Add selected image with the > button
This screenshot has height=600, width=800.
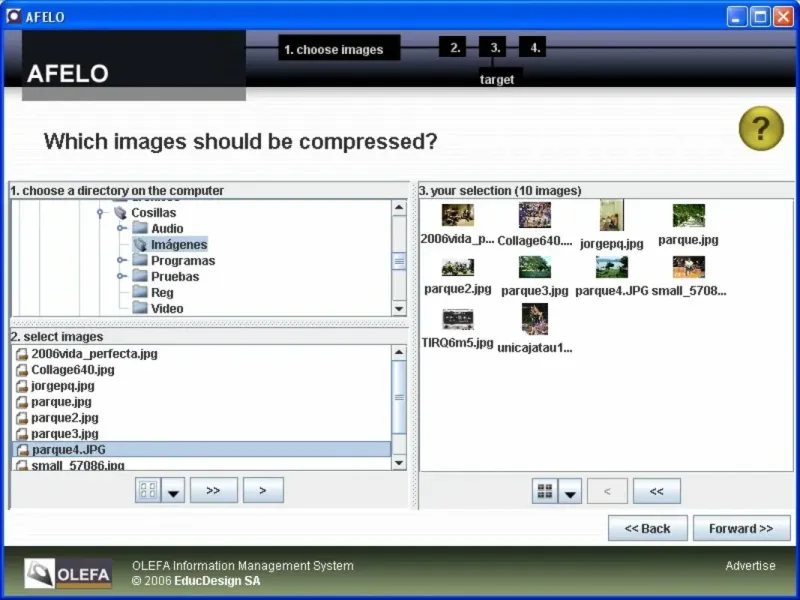[x=263, y=490]
